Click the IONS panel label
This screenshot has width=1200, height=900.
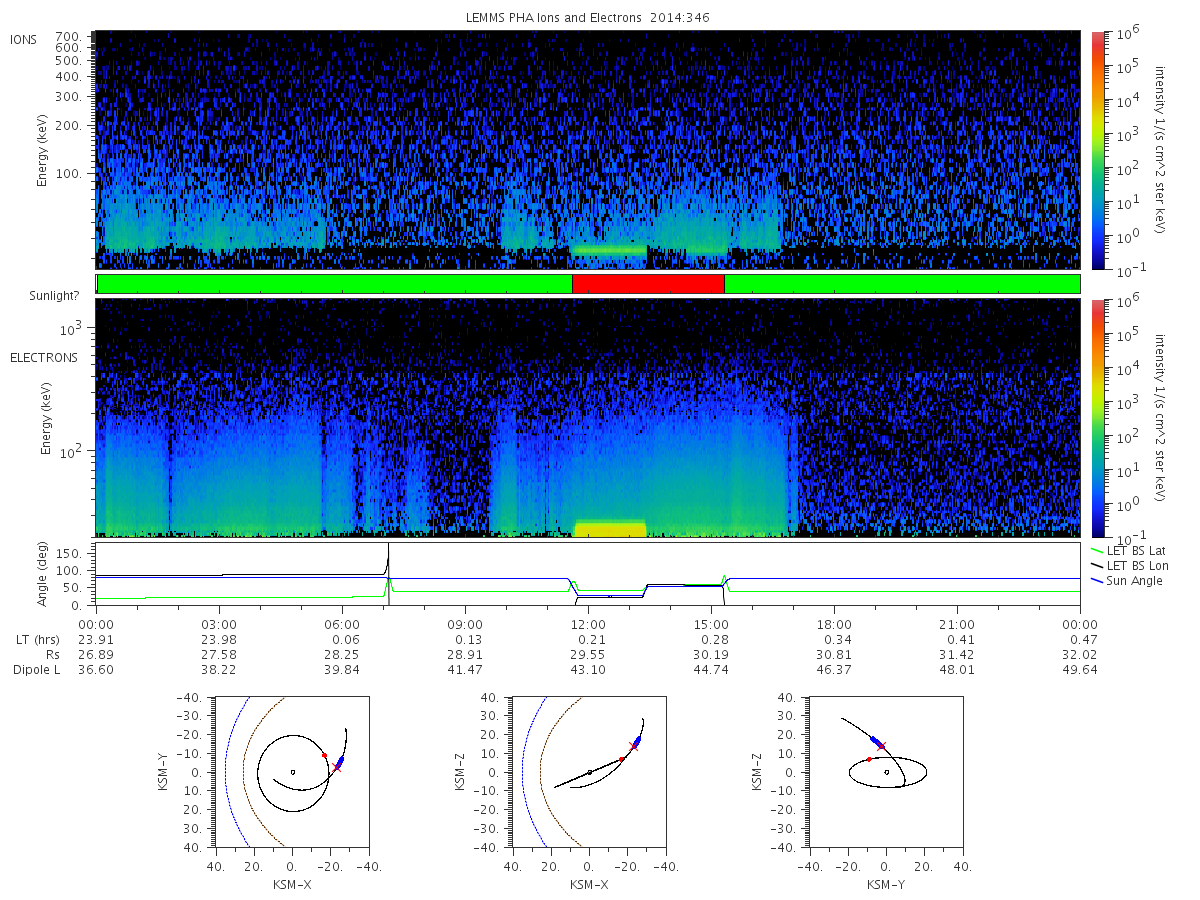pyautogui.click(x=25, y=39)
